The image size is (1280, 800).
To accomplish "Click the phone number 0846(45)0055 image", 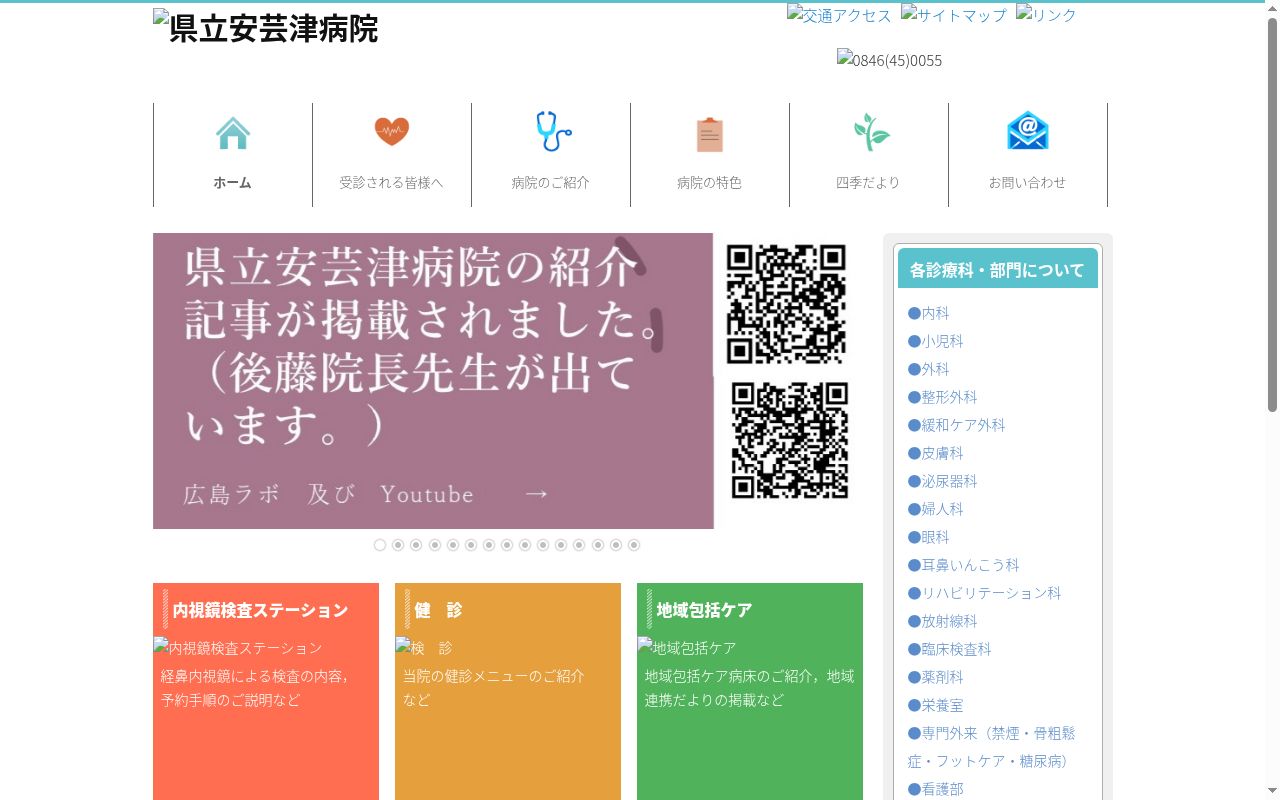I will pyautogui.click(x=890, y=60).
